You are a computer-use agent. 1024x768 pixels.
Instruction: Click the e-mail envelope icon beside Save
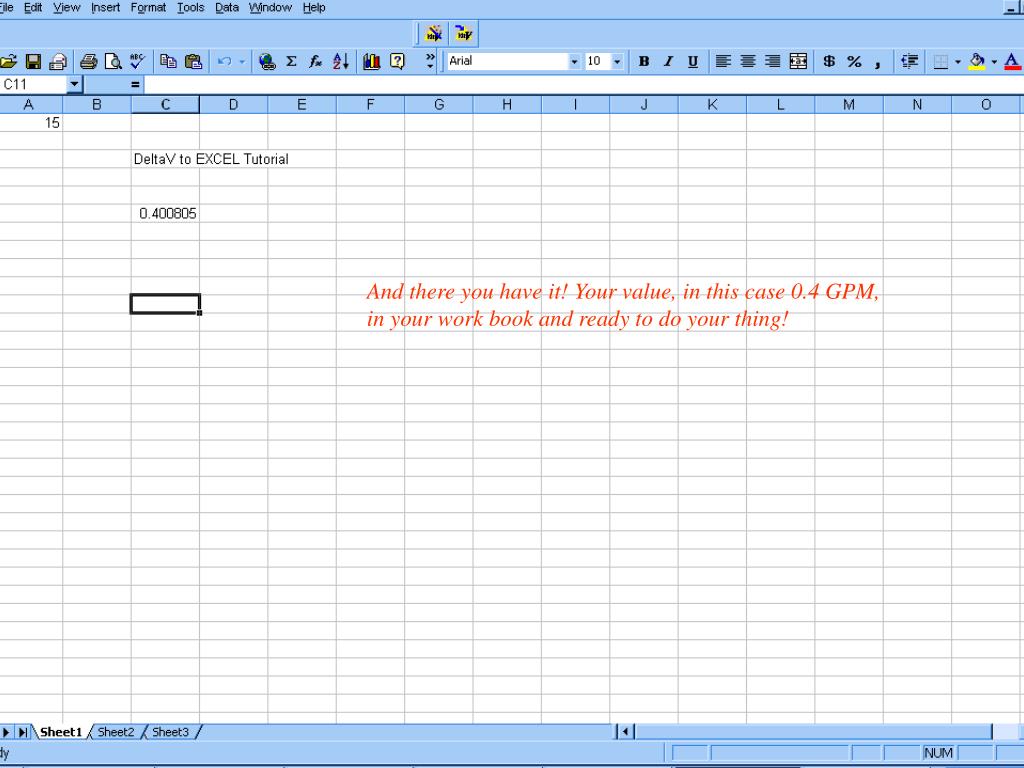coord(57,61)
